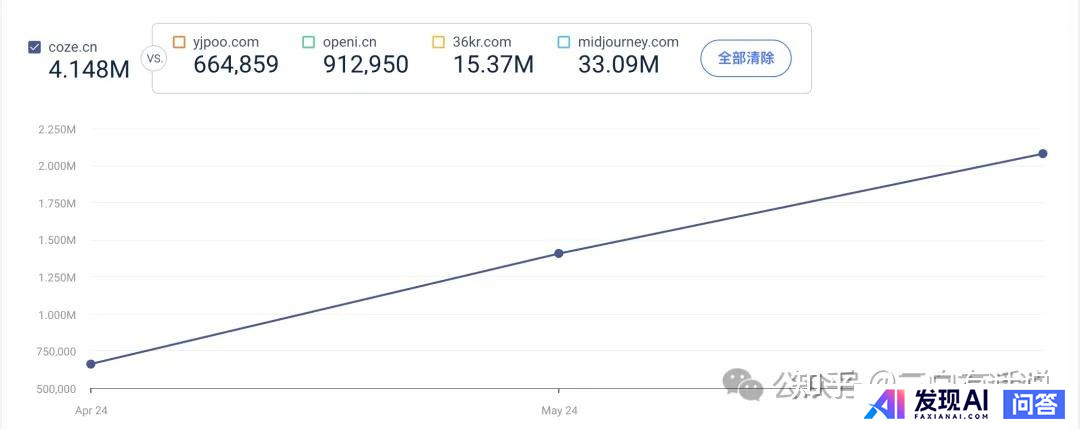This screenshot has height=429, width=1080.
Task: Click the coze.cn domain label
Action: point(73,46)
